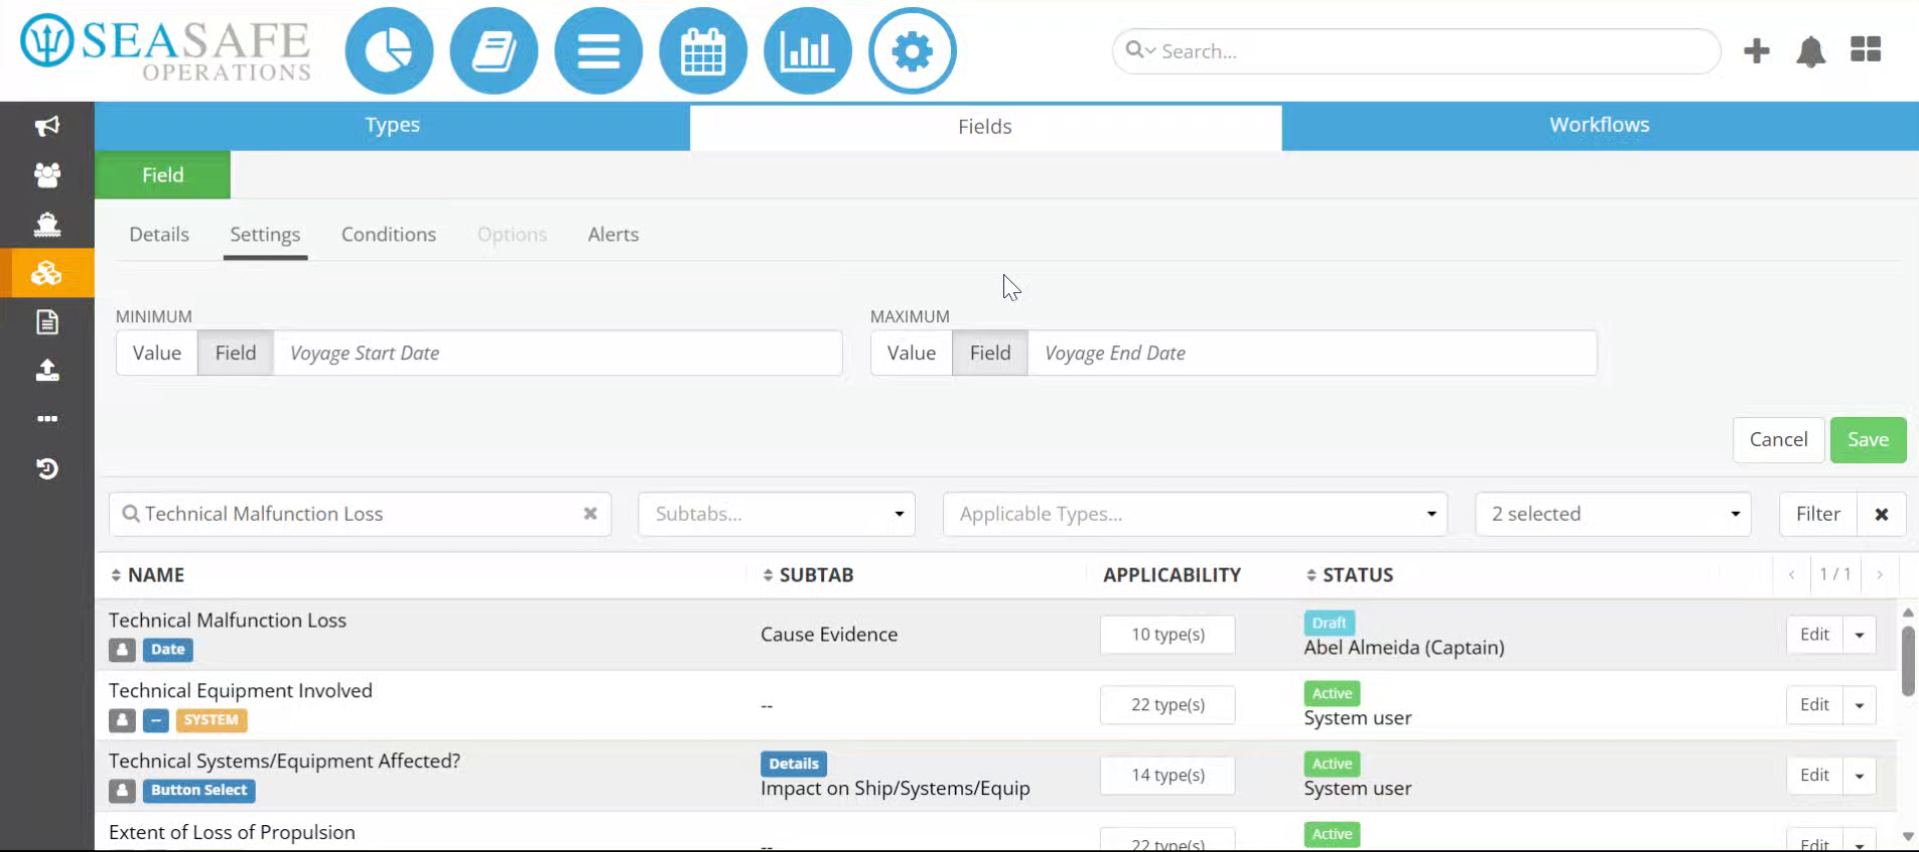Sort table by Subtab column
The height and width of the screenshot is (852, 1919).
pyautogui.click(x=808, y=575)
